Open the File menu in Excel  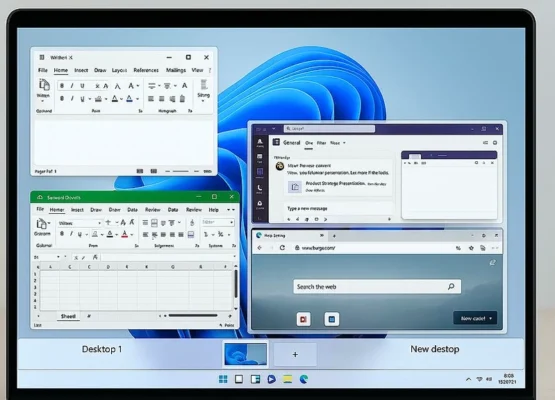tap(40, 209)
